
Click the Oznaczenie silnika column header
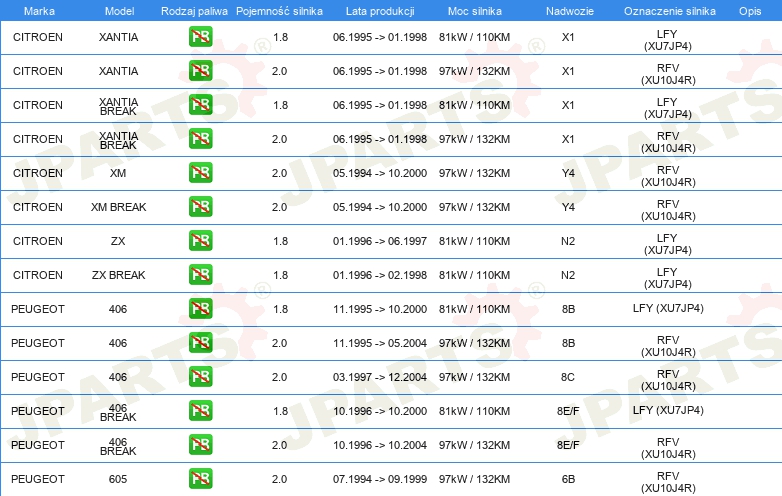point(667,10)
